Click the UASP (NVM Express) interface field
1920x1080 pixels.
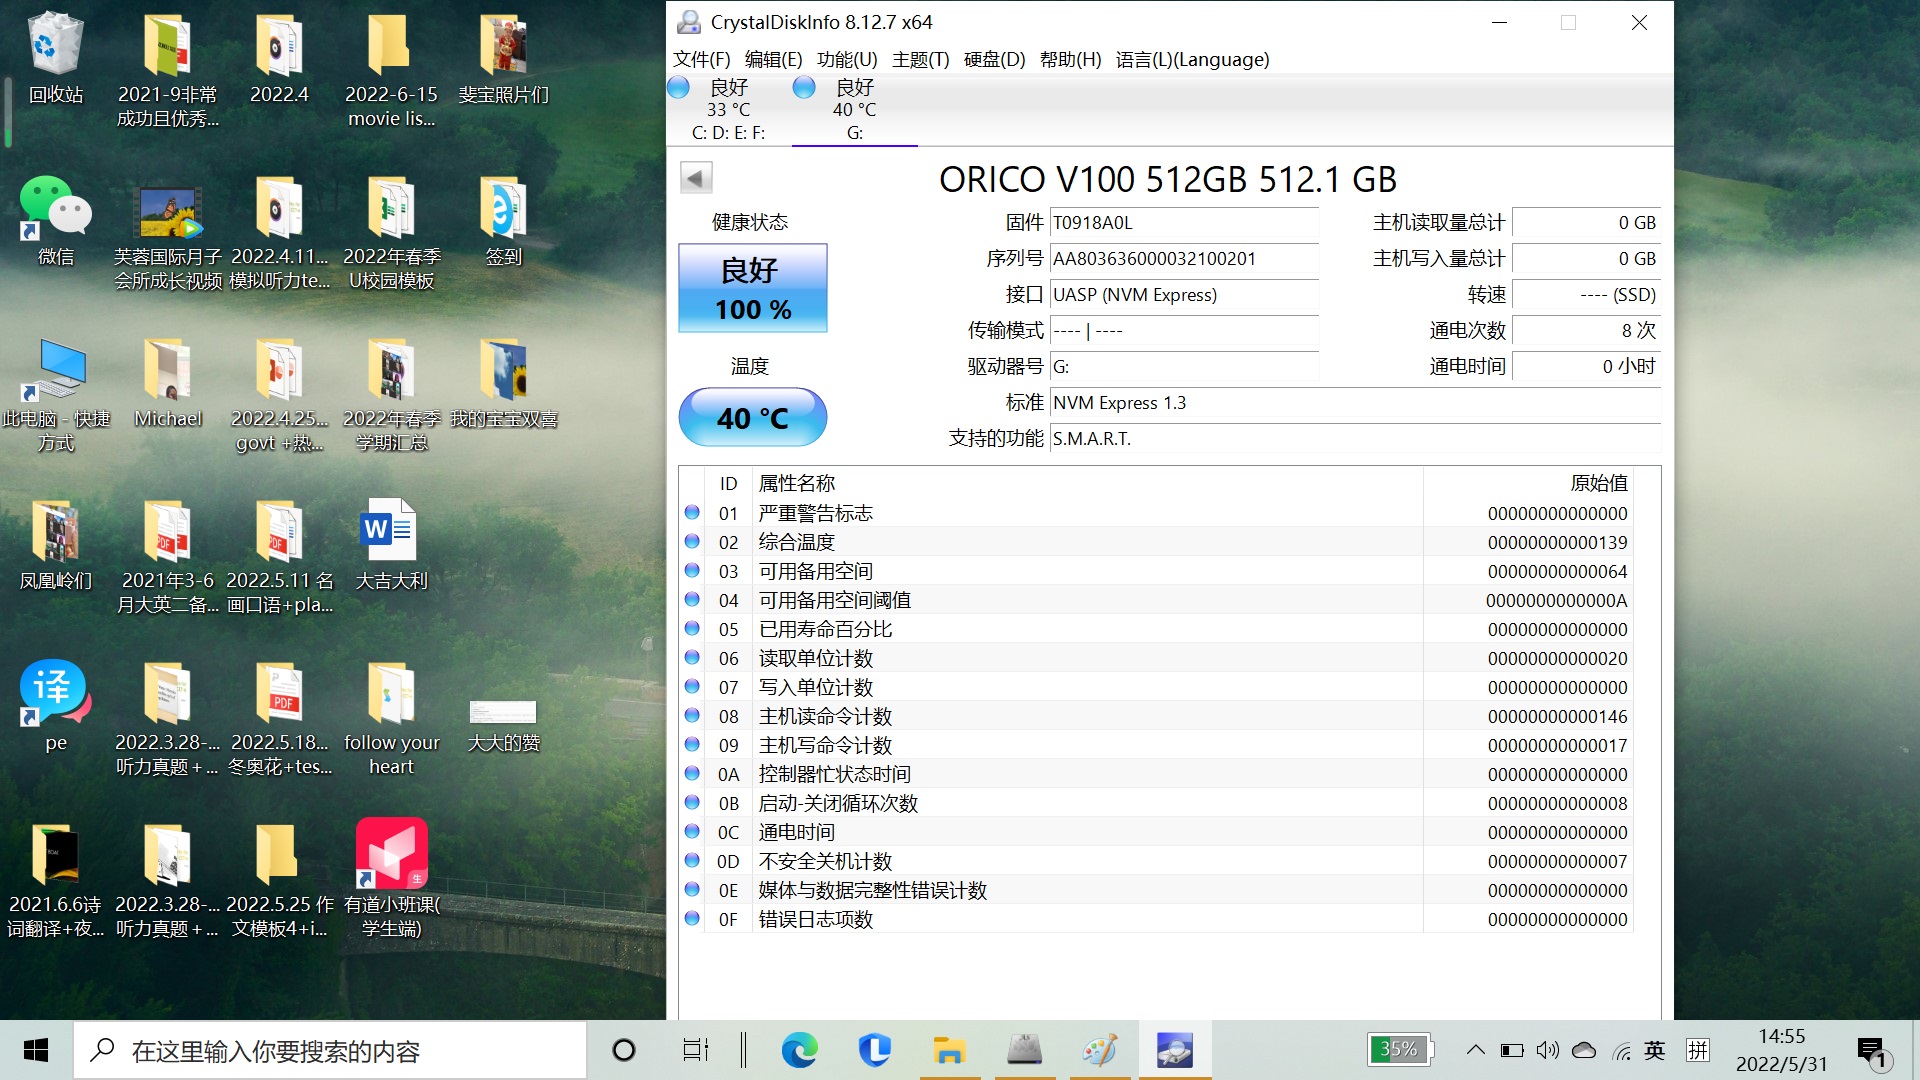click(x=1184, y=295)
